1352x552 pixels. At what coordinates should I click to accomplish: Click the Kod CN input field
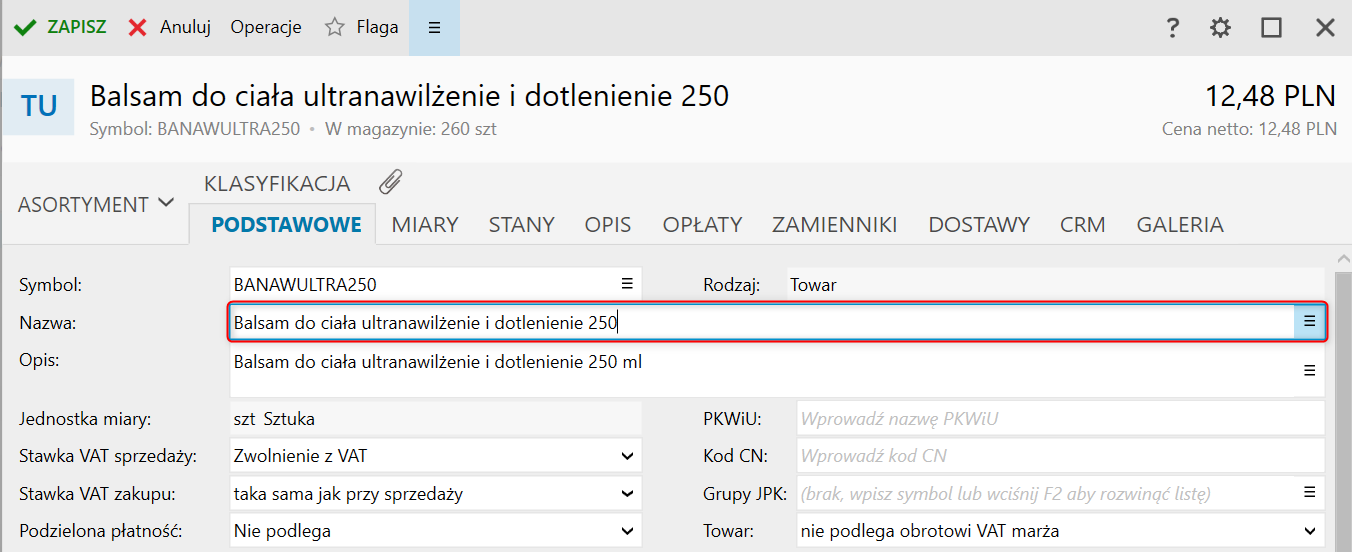(x=1060, y=456)
